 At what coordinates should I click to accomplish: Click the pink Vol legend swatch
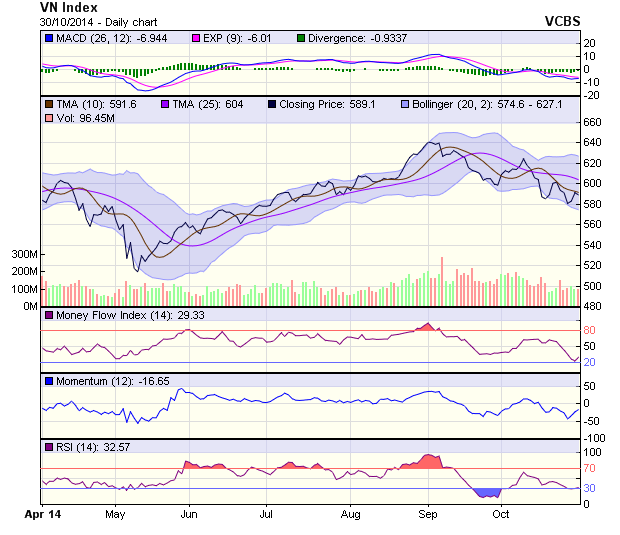(x=48, y=119)
